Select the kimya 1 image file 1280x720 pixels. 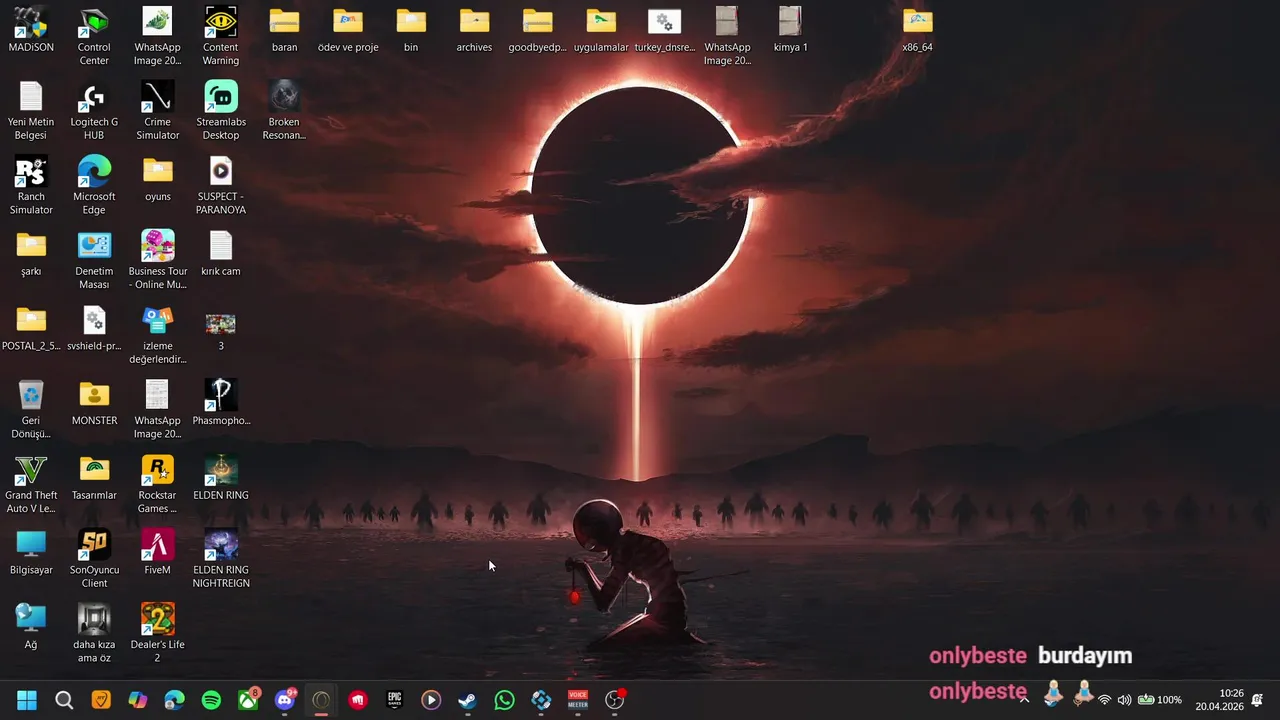pos(790,30)
